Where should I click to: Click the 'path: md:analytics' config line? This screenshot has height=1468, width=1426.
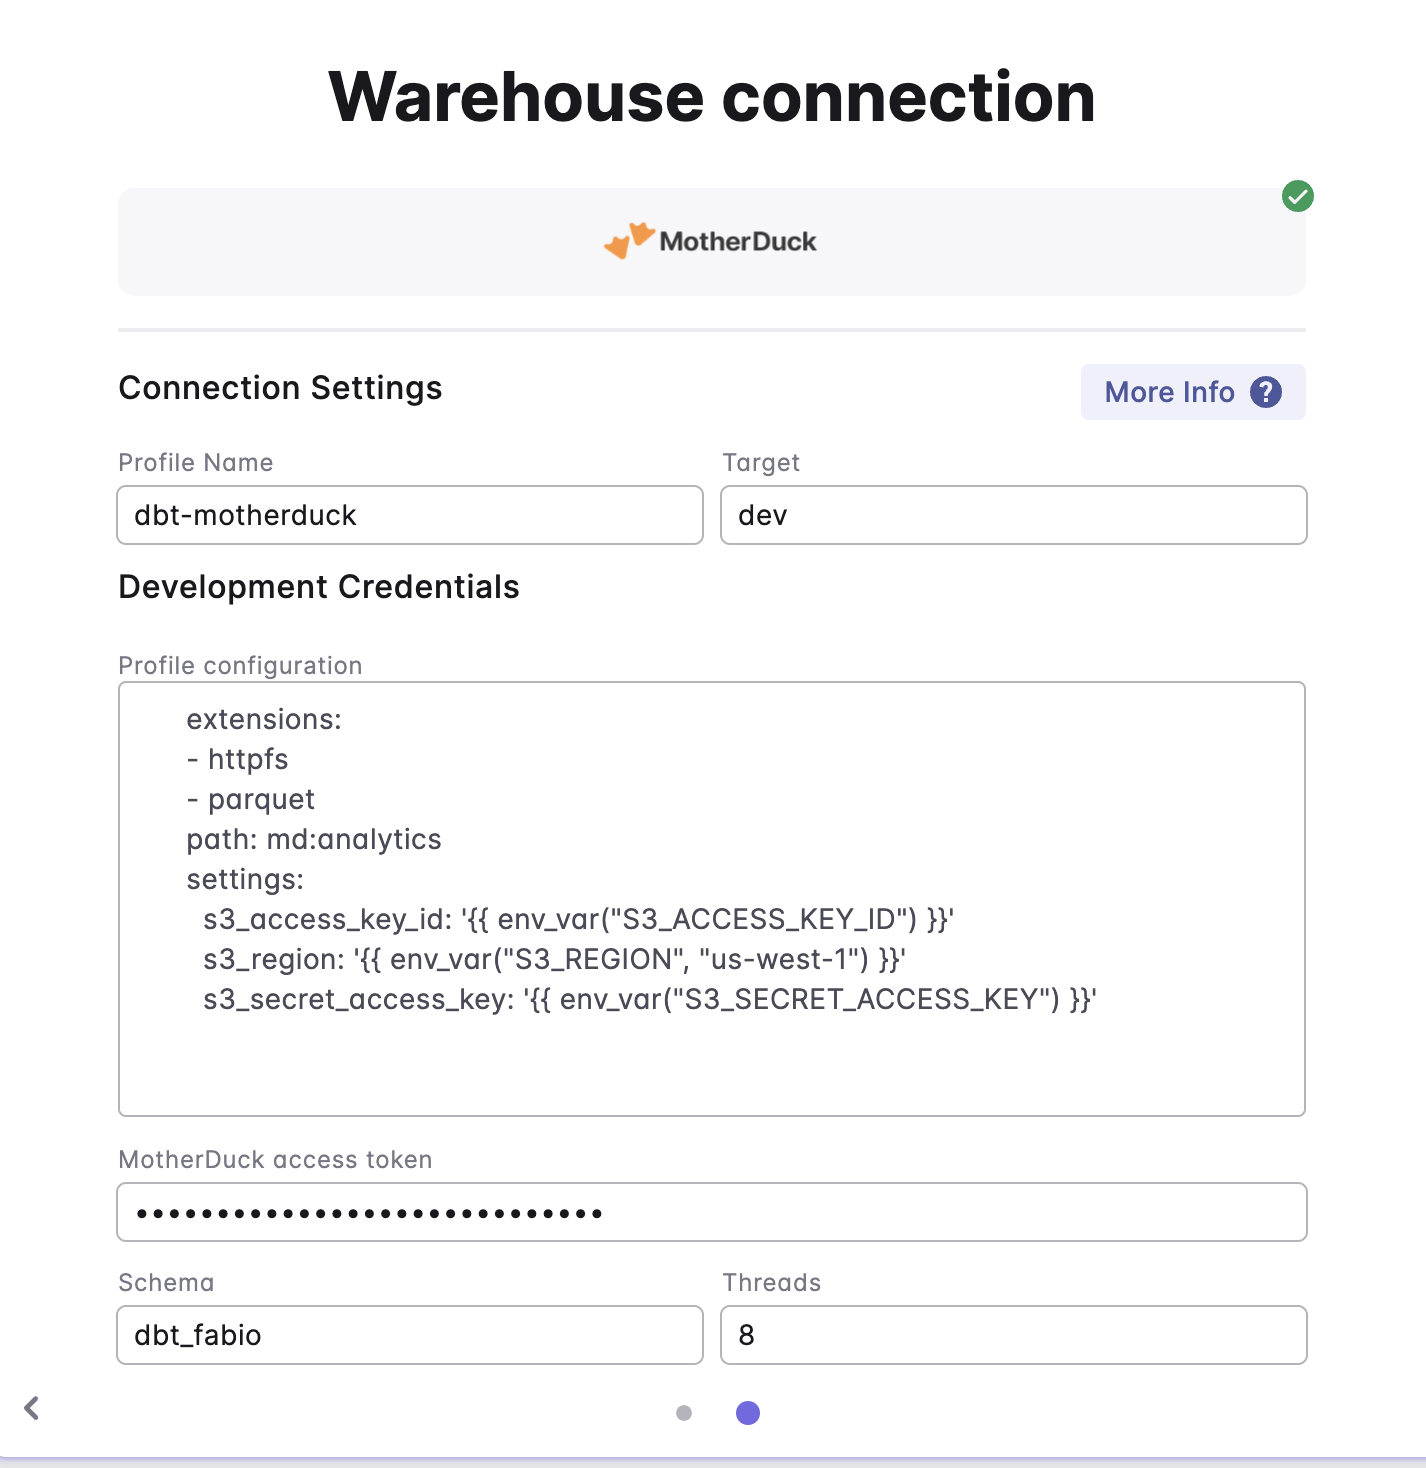(314, 839)
